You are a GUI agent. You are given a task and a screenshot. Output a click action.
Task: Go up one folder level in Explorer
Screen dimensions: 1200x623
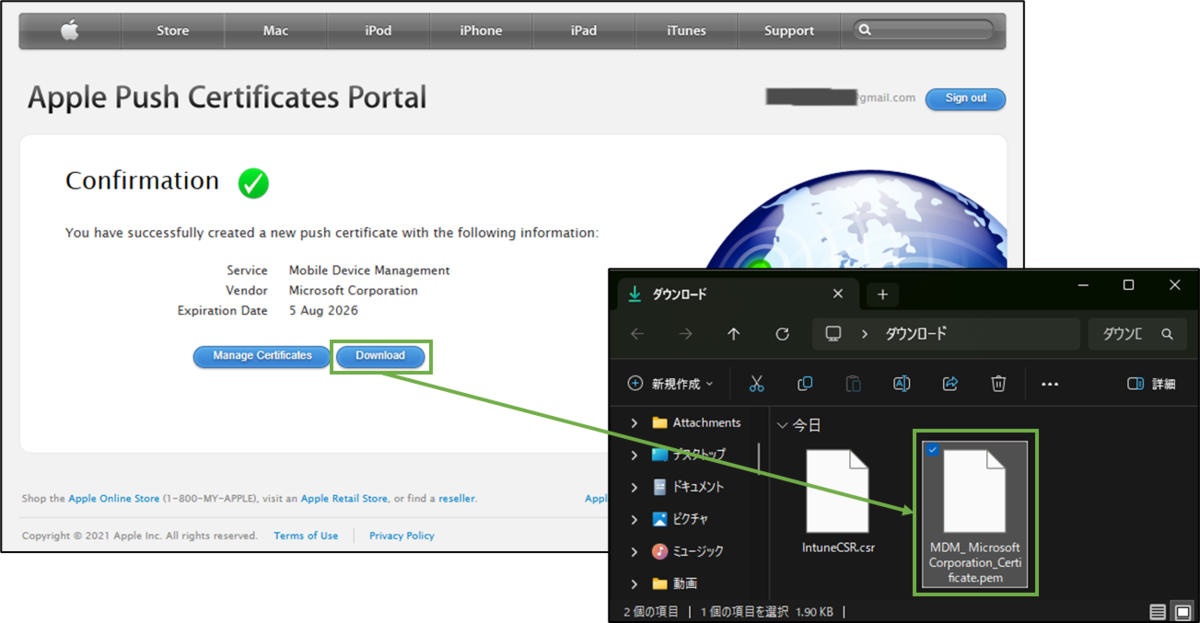[x=734, y=334]
